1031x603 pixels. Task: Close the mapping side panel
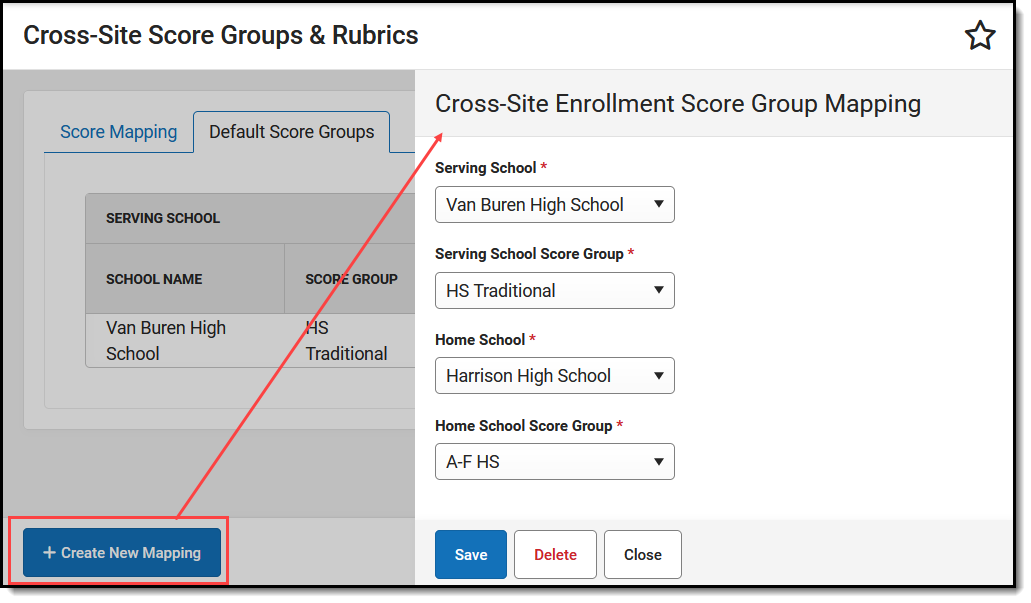[x=642, y=554]
